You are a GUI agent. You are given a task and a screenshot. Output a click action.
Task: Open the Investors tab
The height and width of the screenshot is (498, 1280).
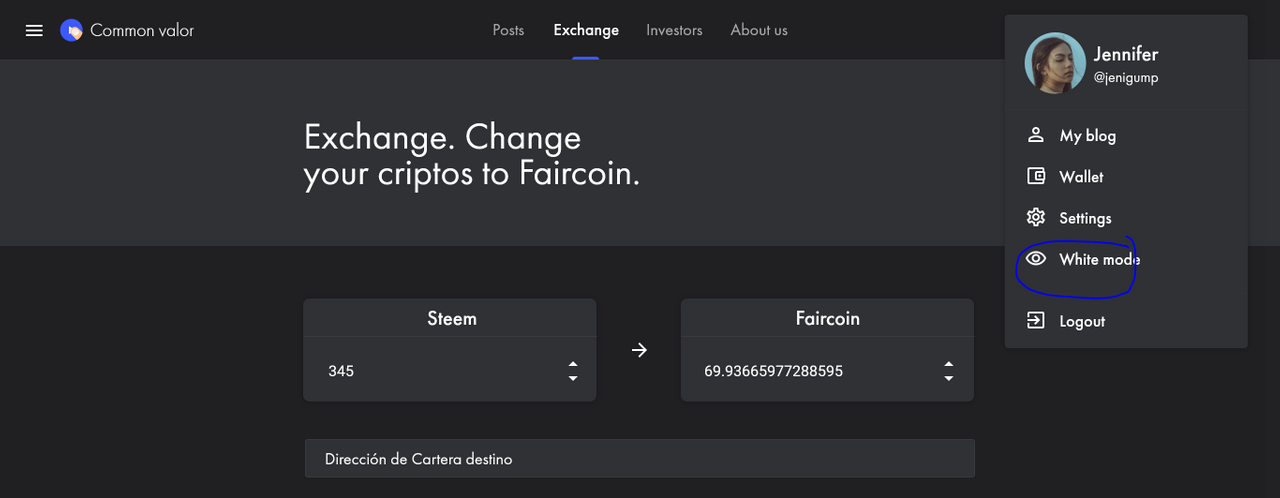(x=674, y=30)
